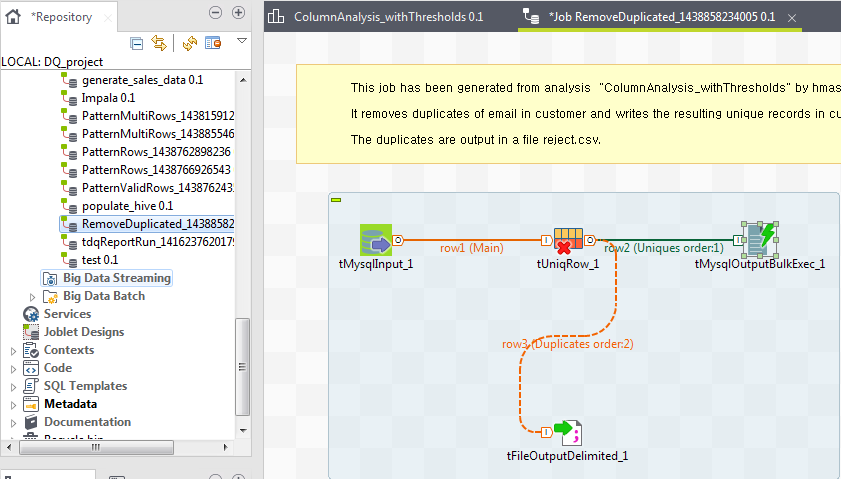Toggle link with editor arrows icon
The width and height of the screenshot is (841, 479).
tap(159, 43)
